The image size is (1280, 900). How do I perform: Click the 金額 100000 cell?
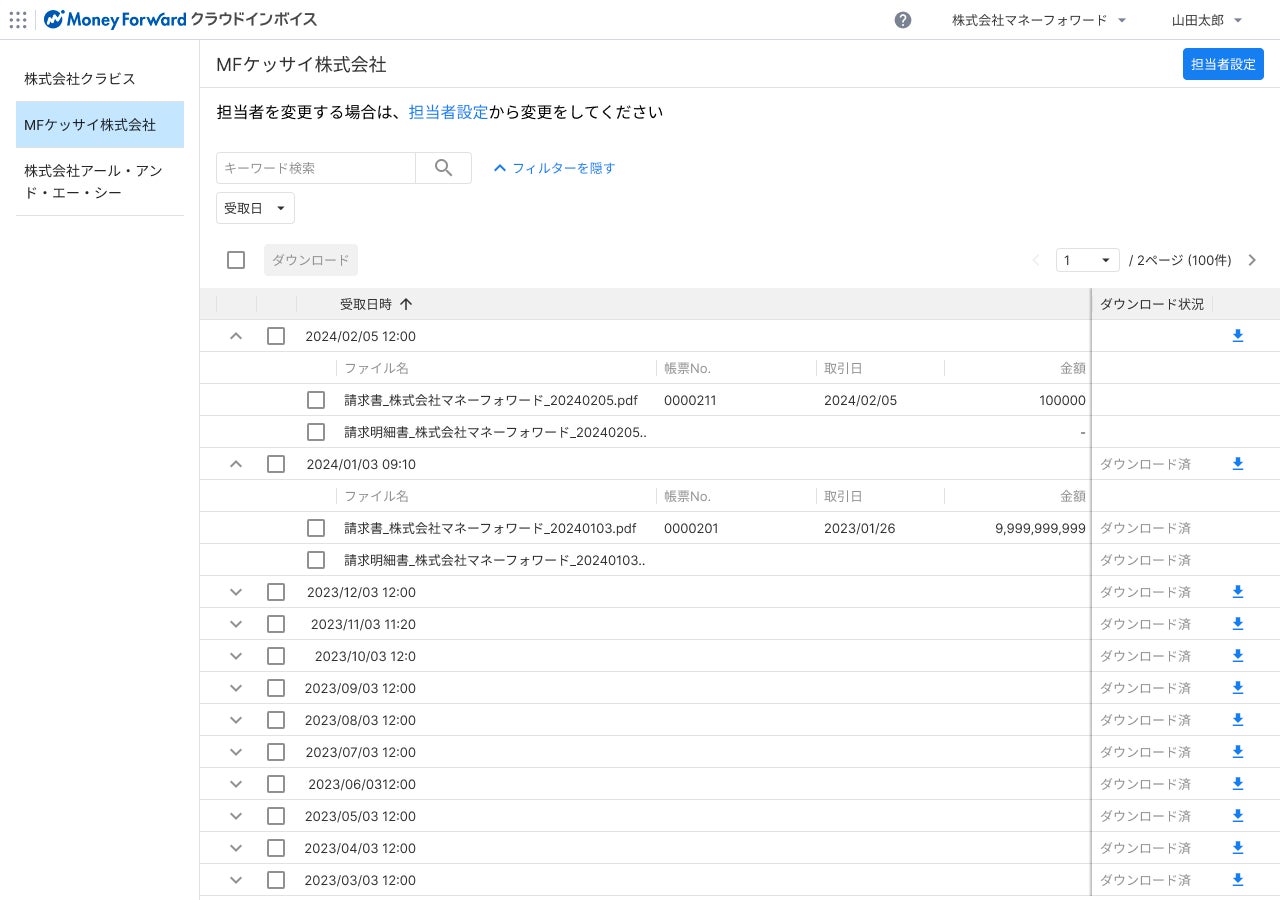(1062, 400)
